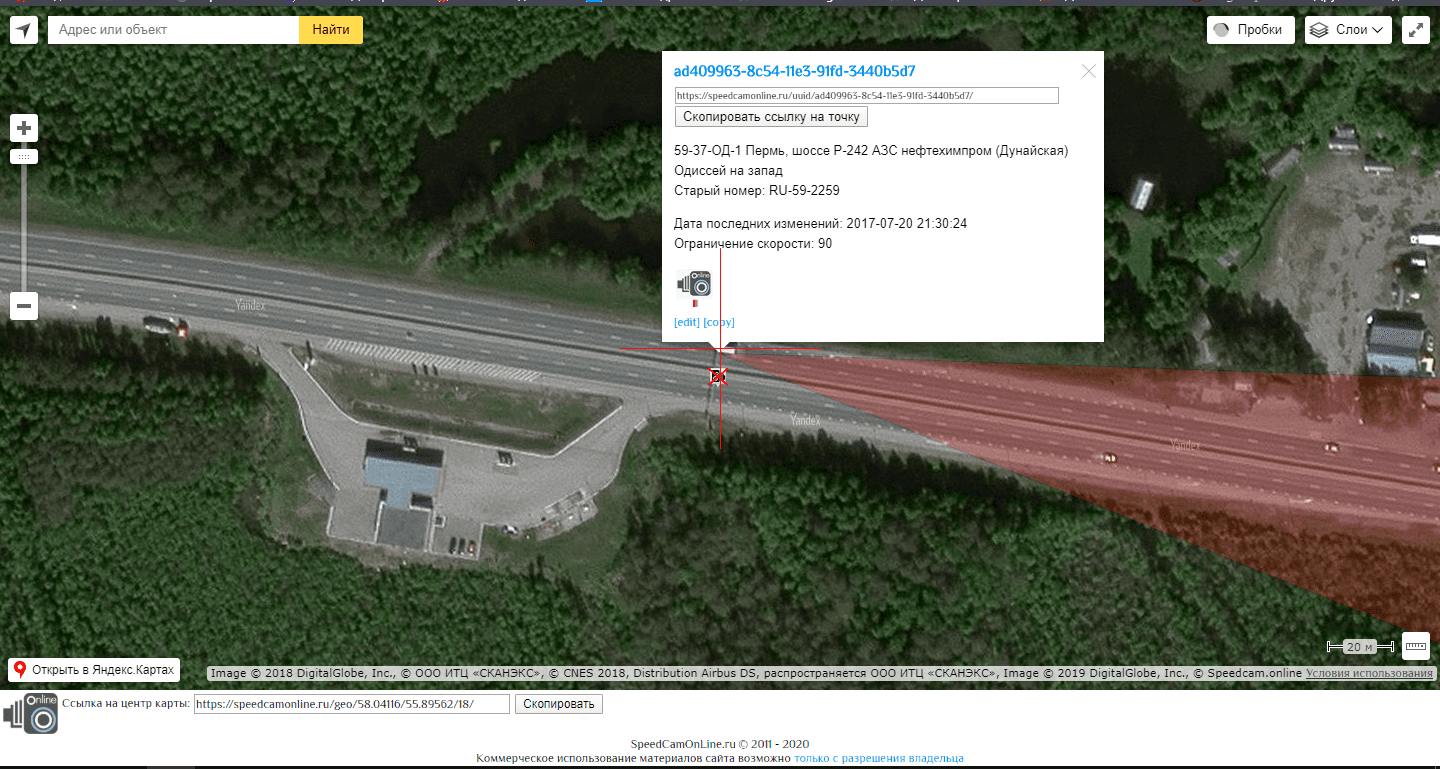Click the geolocation arrow icon
This screenshot has height=769, width=1440.
[24, 30]
